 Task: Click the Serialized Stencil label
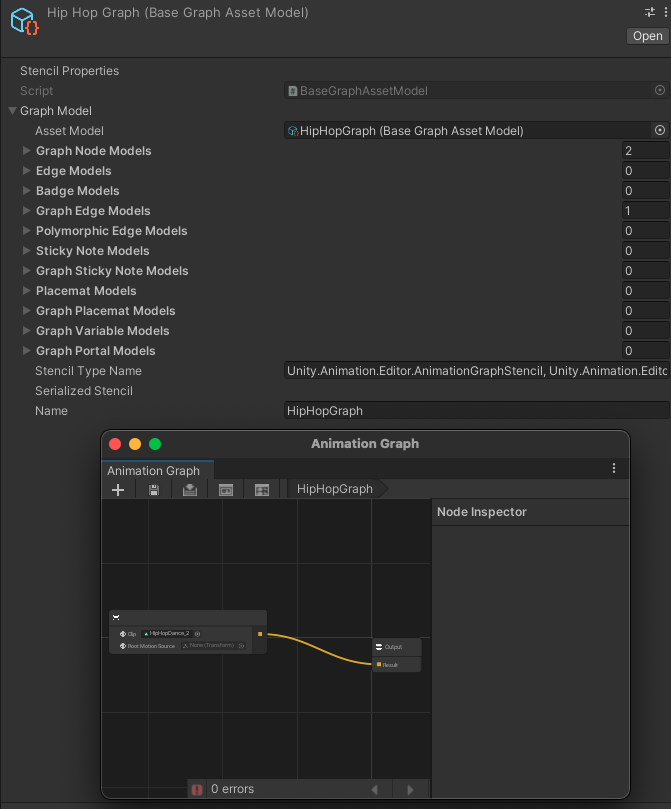click(84, 391)
